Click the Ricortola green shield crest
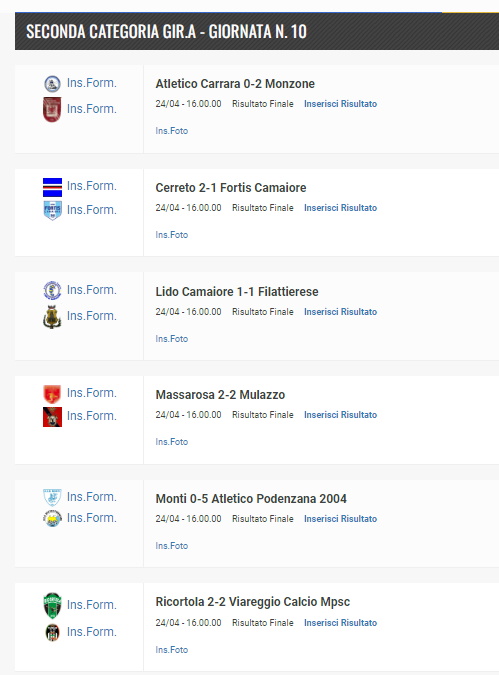This screenshot has height=675, width=499. coord(53,605)
